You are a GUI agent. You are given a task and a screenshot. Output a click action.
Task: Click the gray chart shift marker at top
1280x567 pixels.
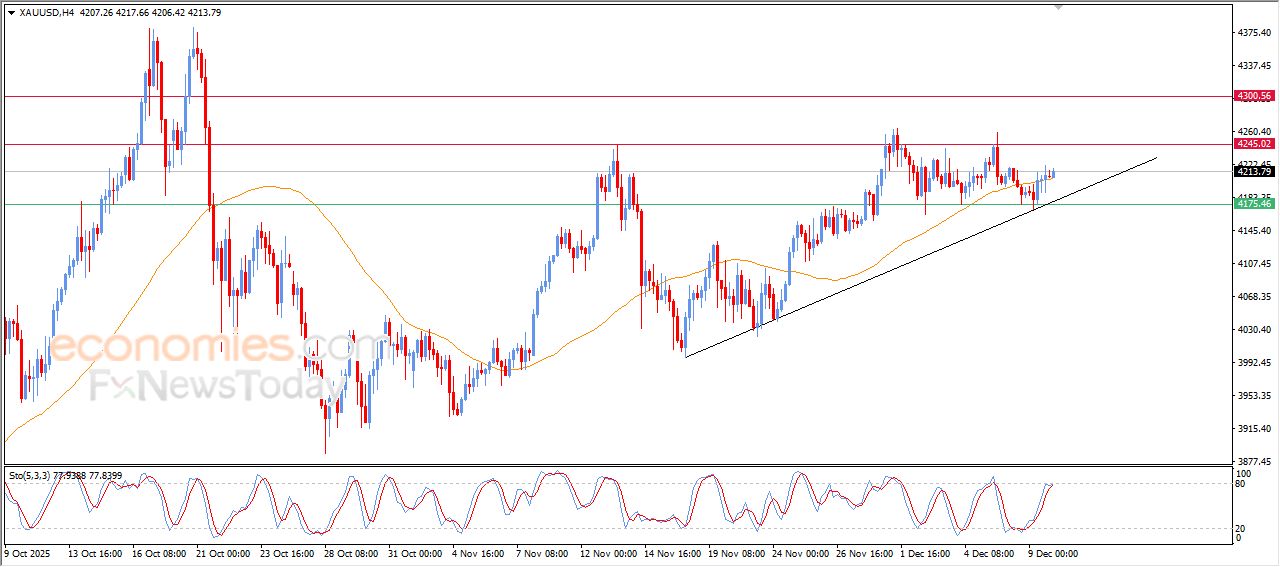pyautogui.click(x=1059, y=7)
